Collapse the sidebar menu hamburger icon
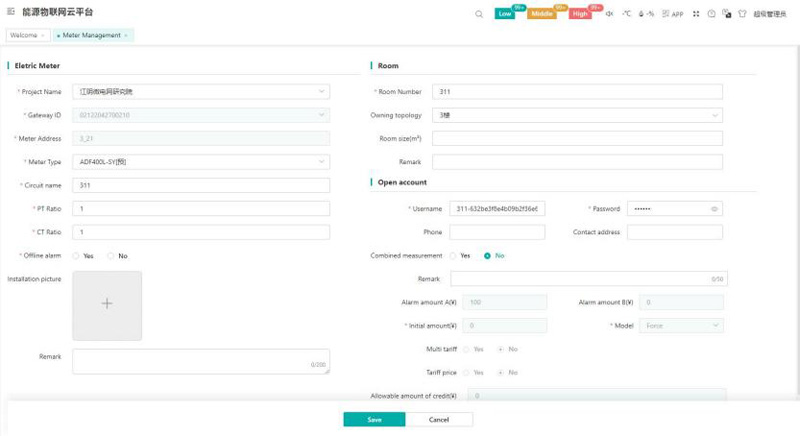Viewport: 800px width, 436px height. pyautogui.click(x=11, y=13)
